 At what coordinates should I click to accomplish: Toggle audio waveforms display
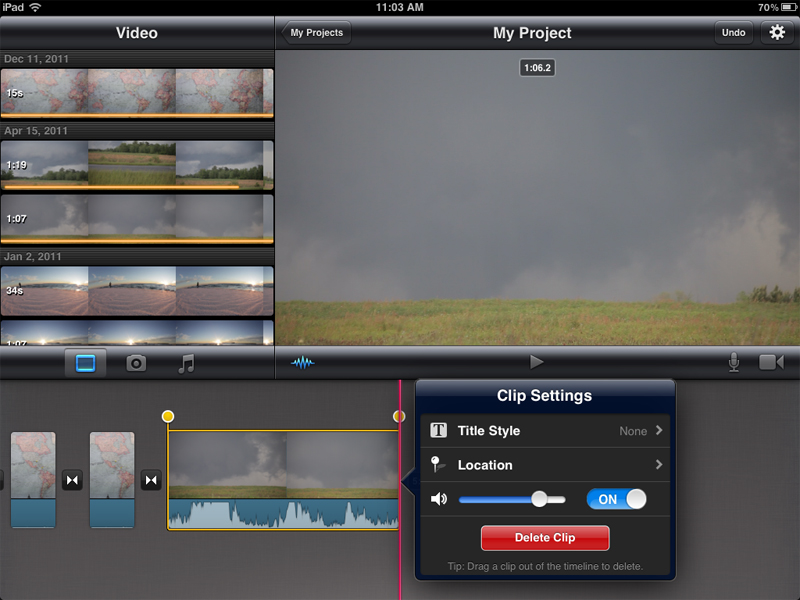303,363
